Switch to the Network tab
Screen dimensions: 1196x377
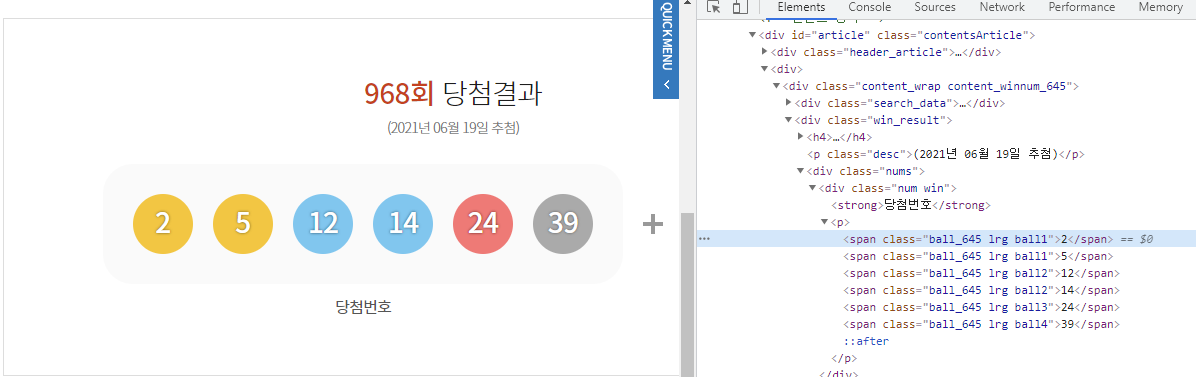coord(1001,7)
